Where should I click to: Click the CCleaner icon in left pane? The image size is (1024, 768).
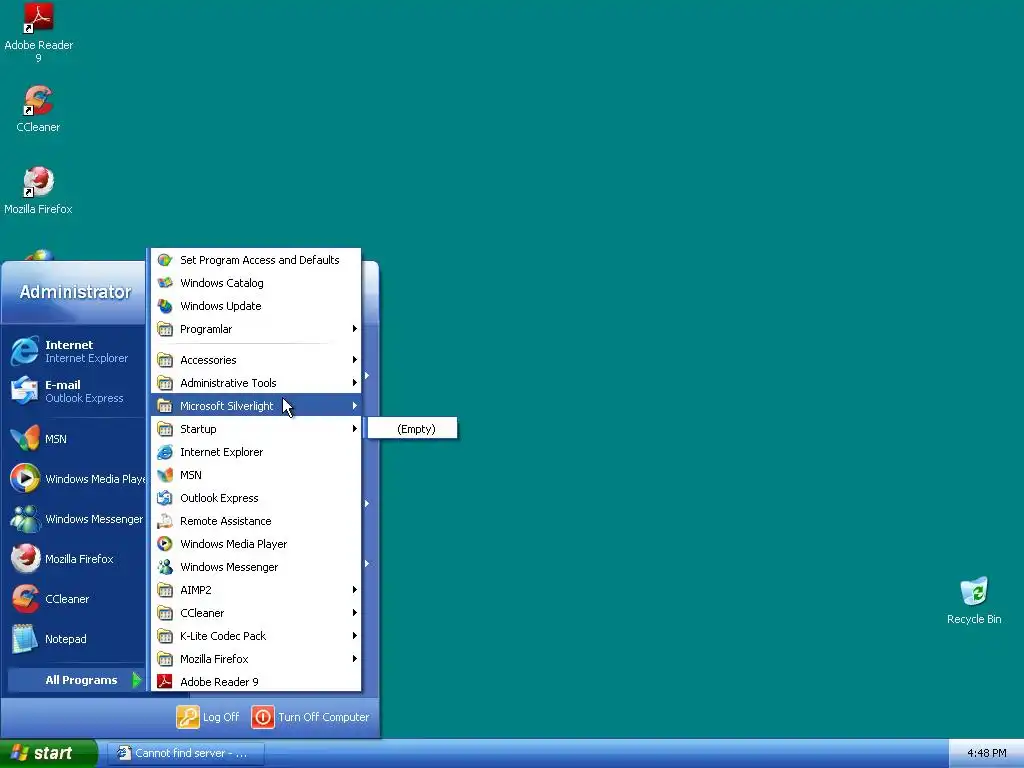[x=25, y=599]
